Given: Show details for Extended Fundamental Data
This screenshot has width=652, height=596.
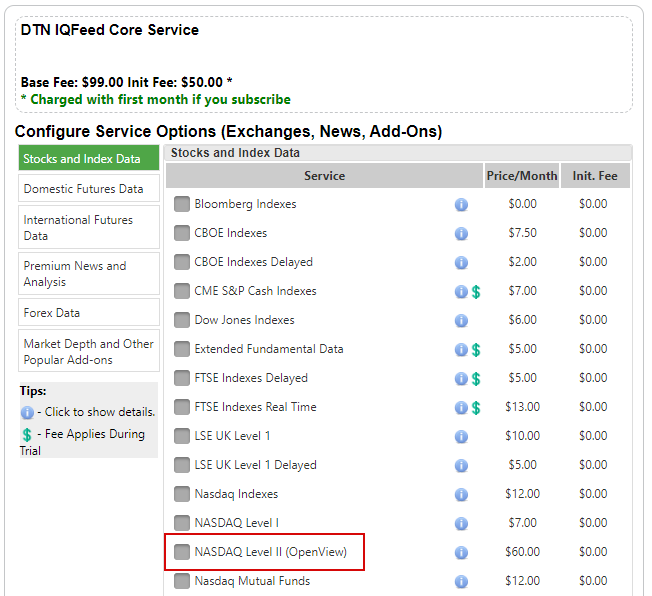Looking at the screenshot, I should [461, 350].
